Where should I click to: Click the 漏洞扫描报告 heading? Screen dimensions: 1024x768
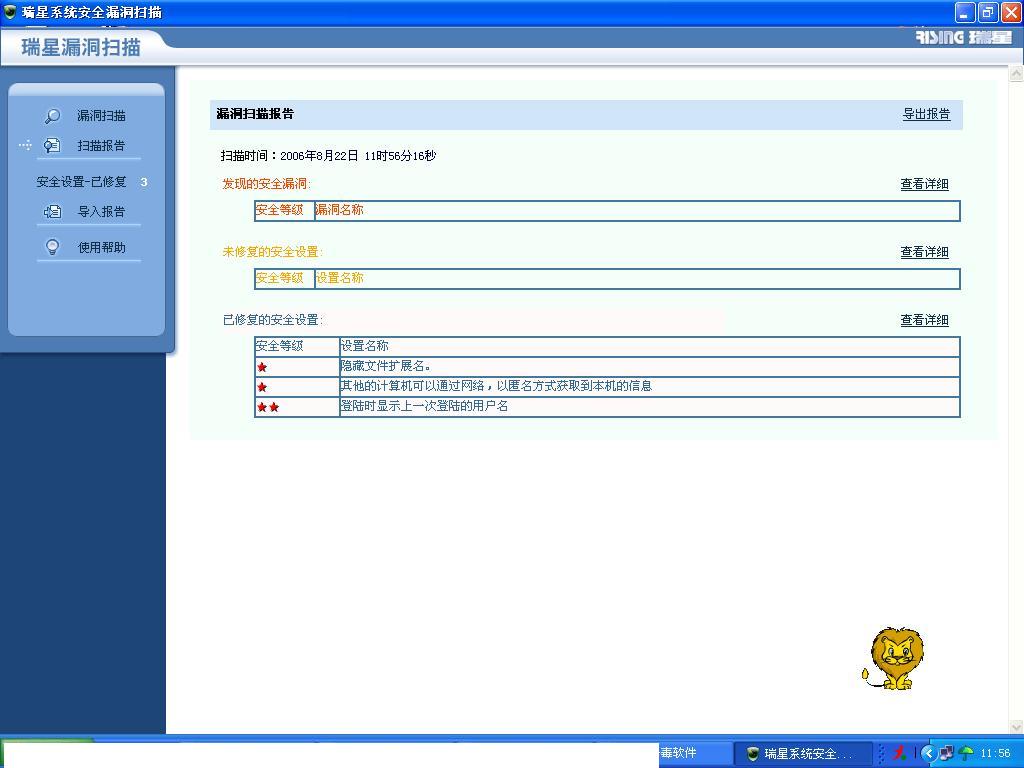coord(255,114)
